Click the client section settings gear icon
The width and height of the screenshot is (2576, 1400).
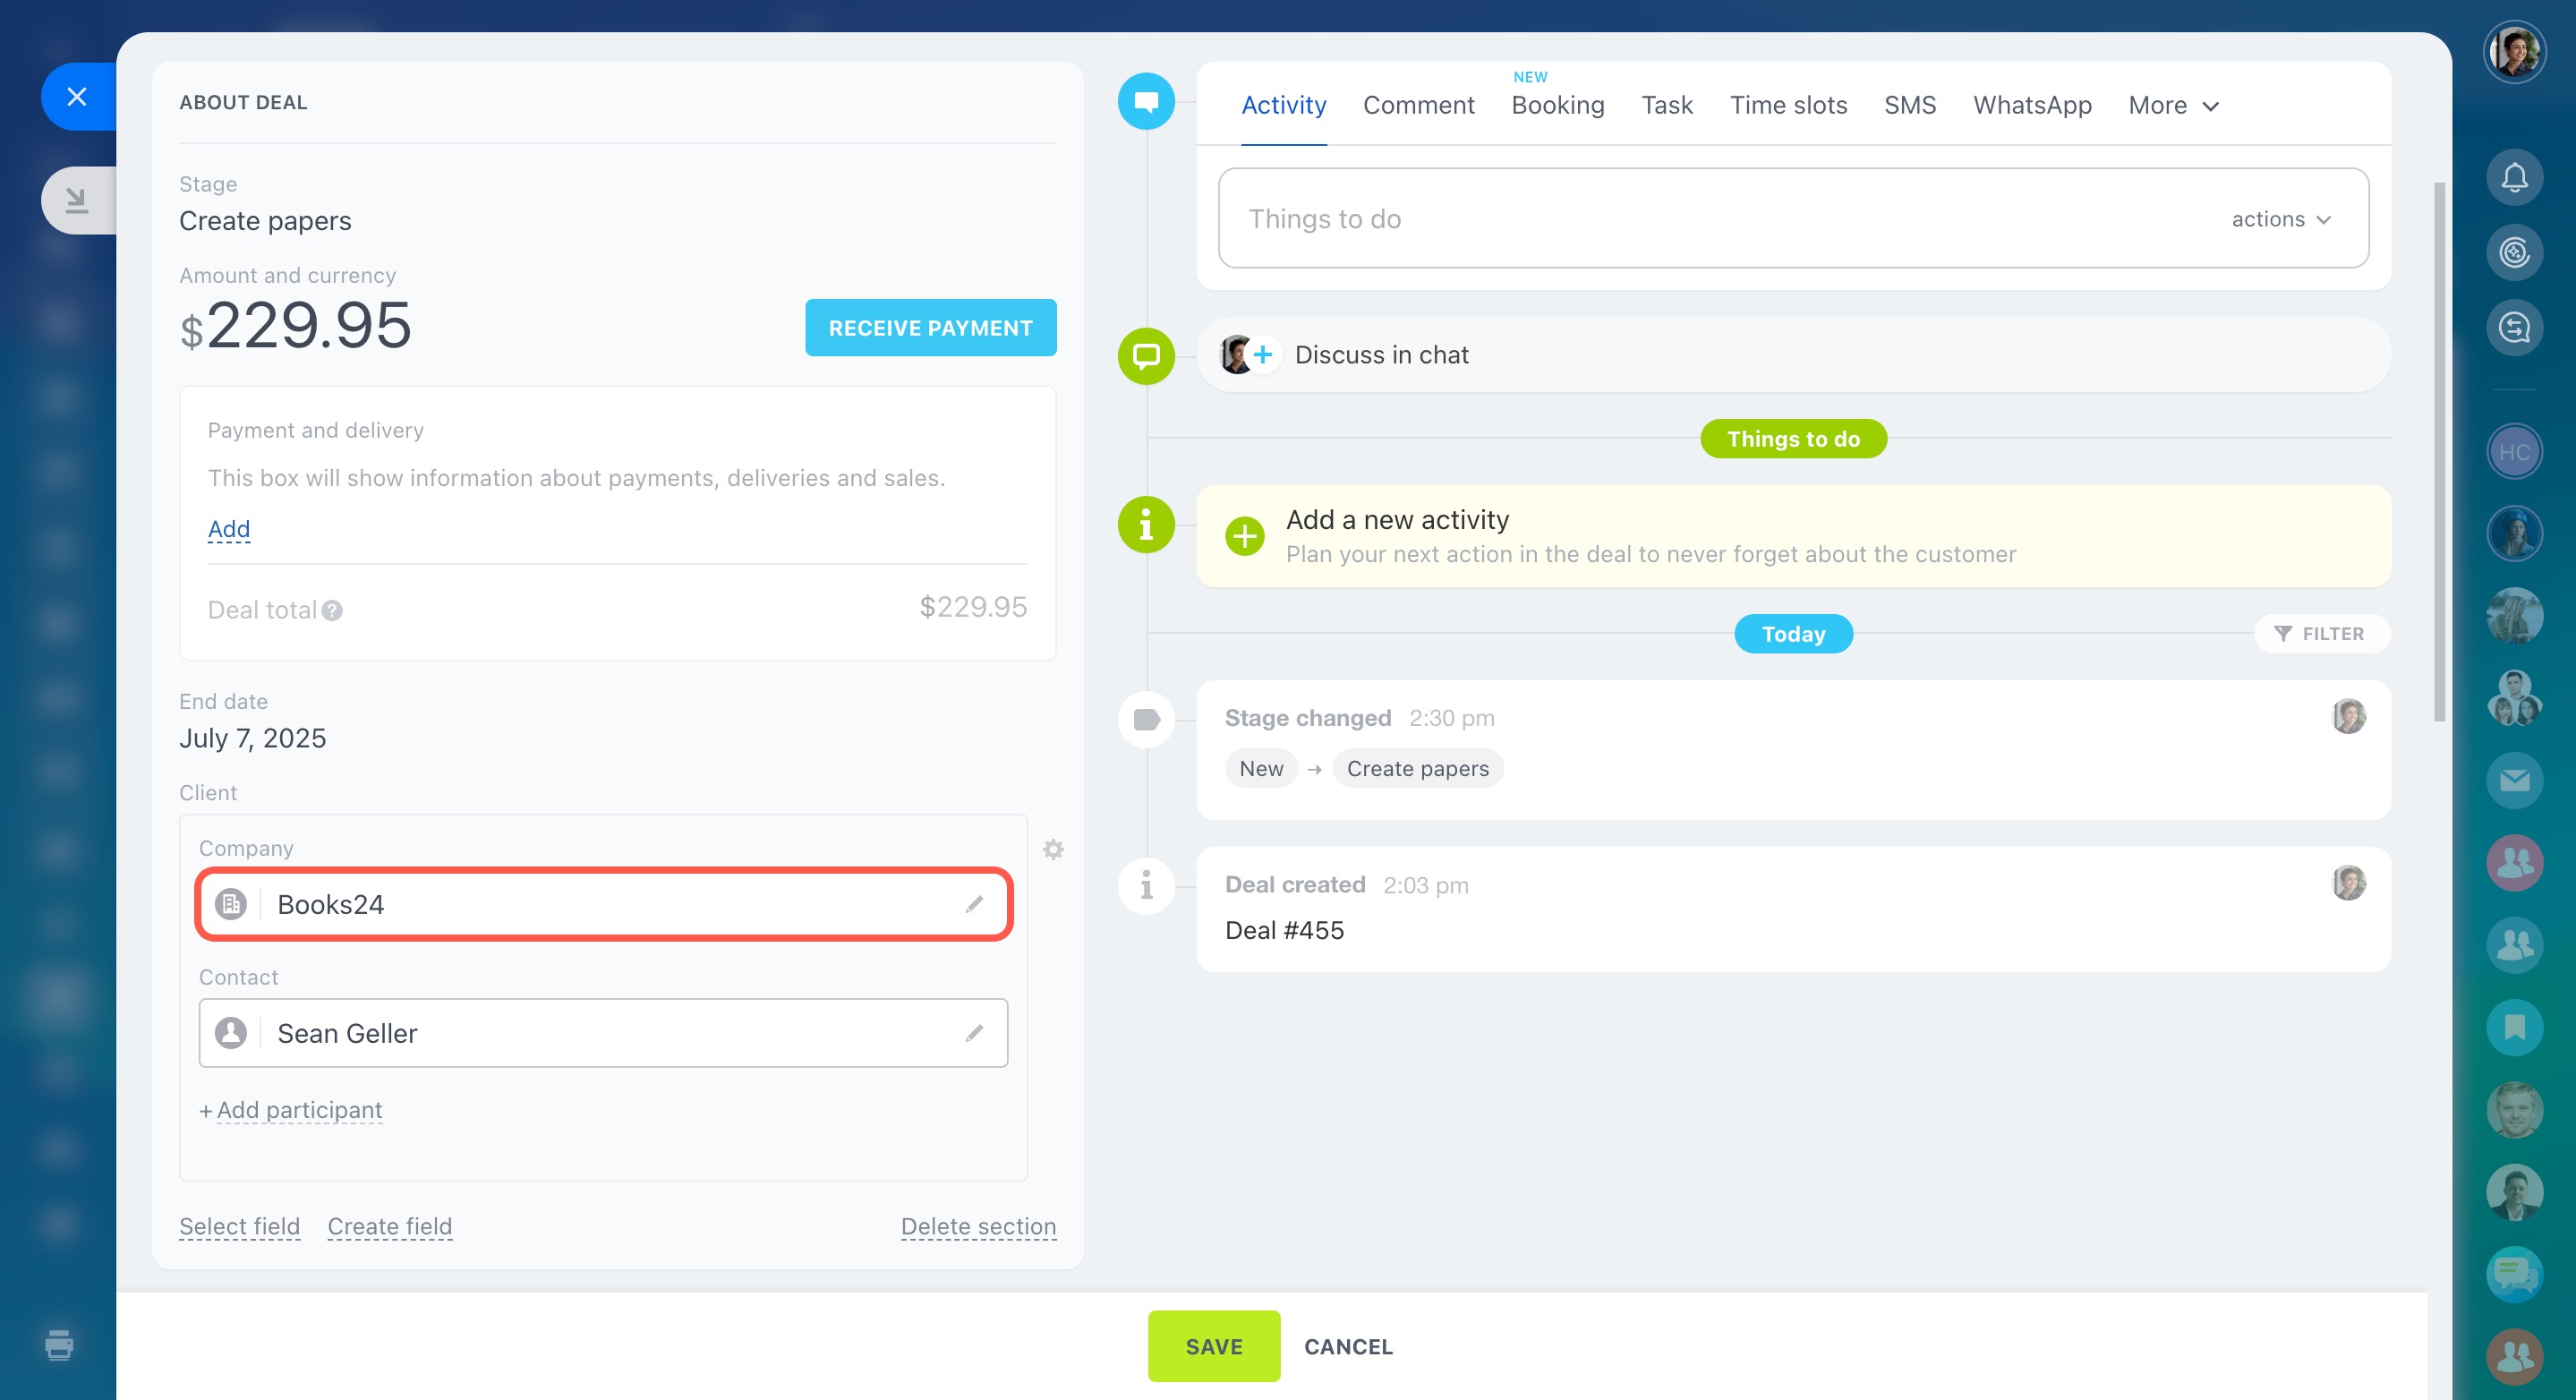(1053, 849)
